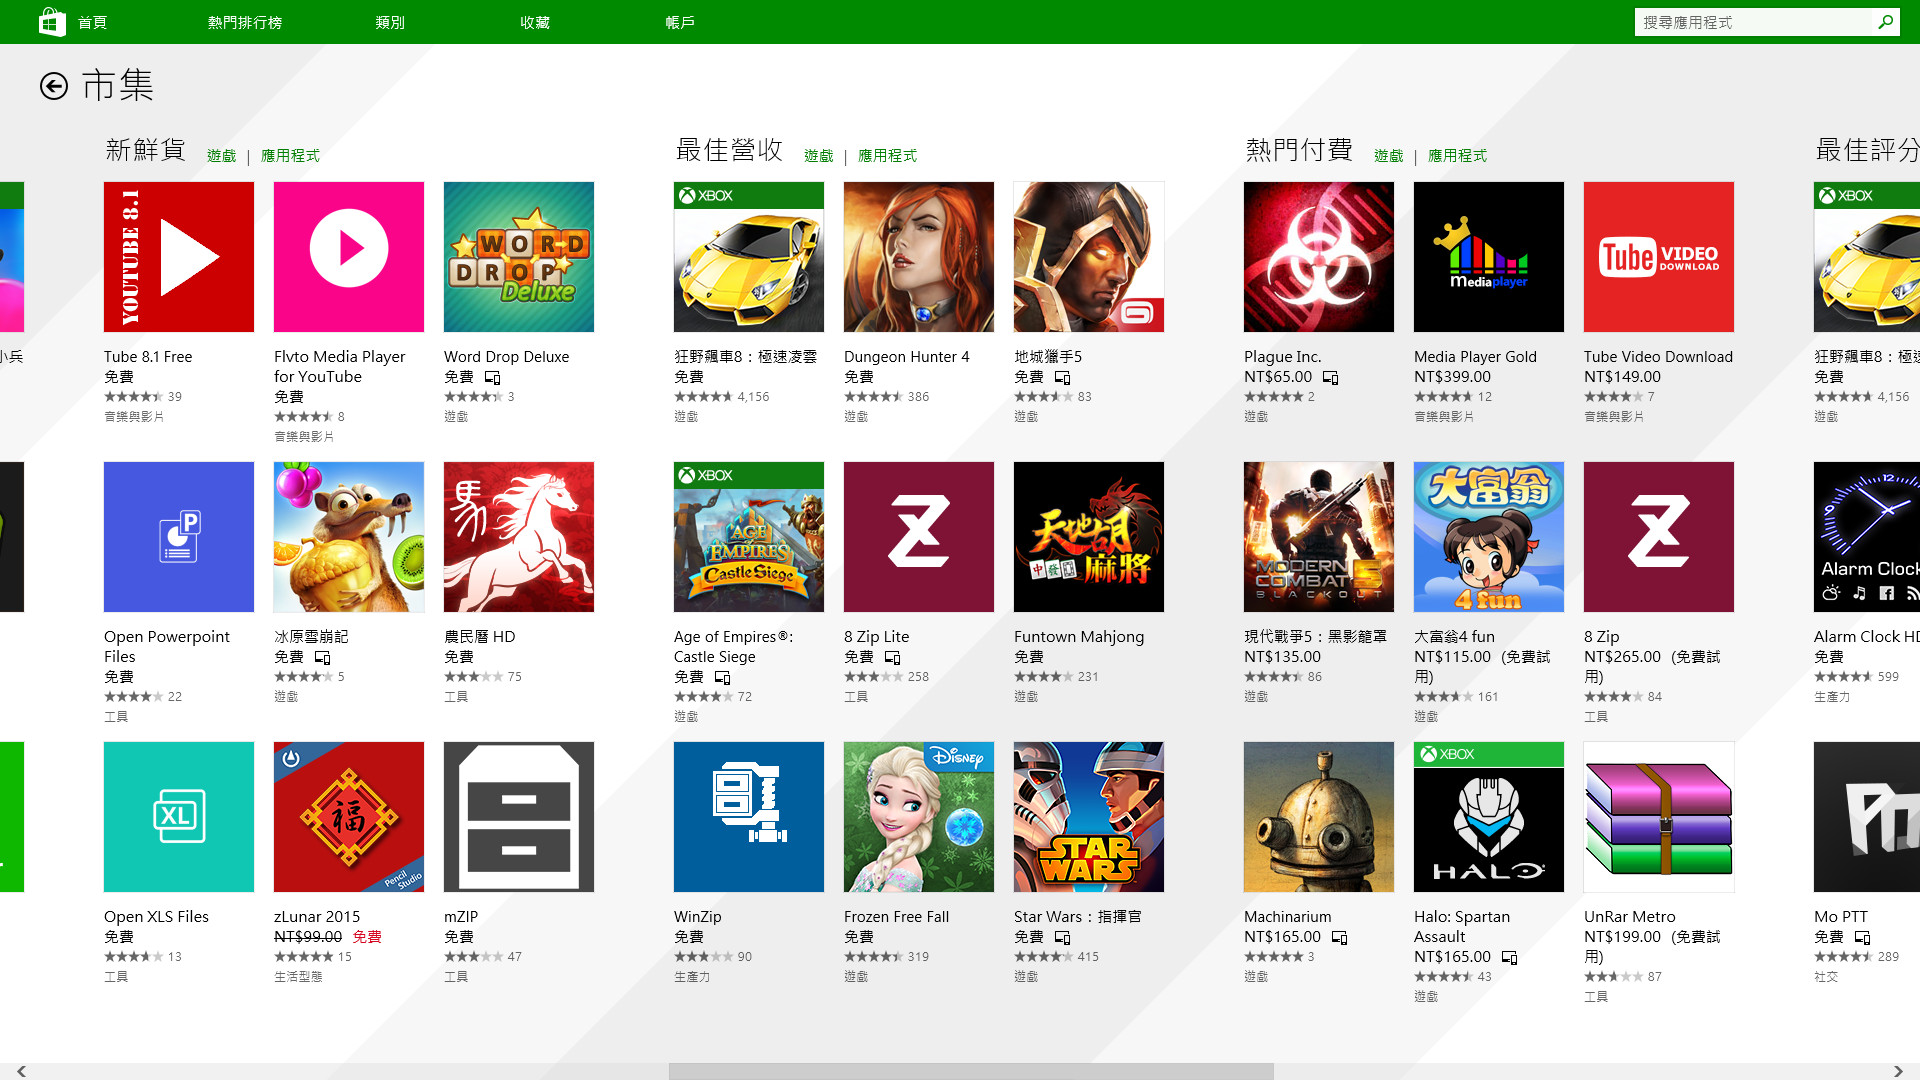Click the horizontal scrollbar thumb

click(x=971, y=1071)
